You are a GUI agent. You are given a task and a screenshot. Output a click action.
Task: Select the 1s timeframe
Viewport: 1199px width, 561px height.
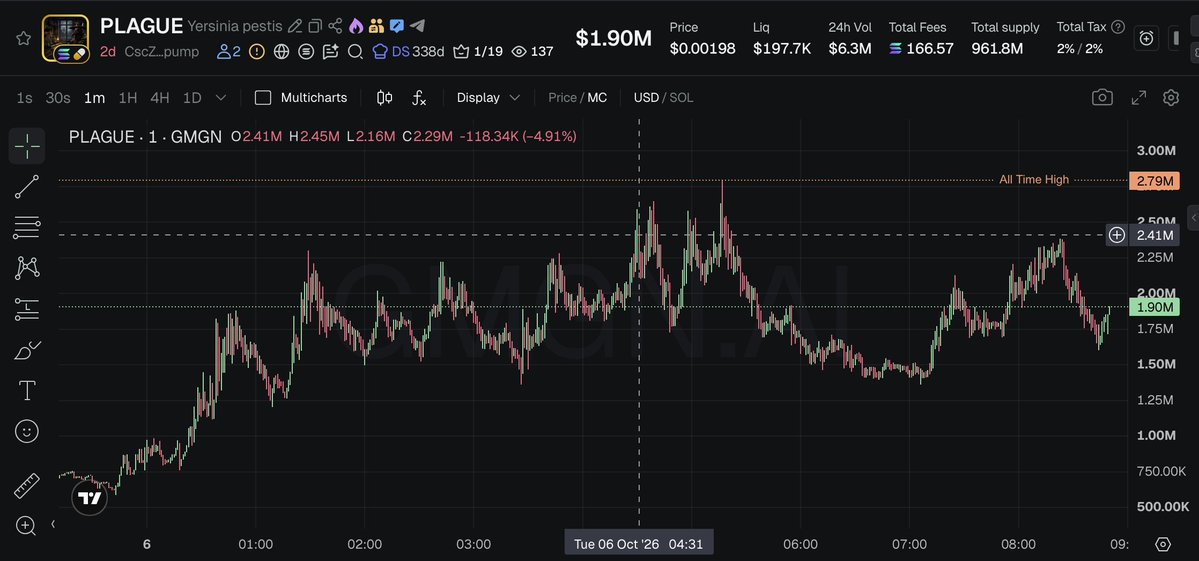point(24,98)
